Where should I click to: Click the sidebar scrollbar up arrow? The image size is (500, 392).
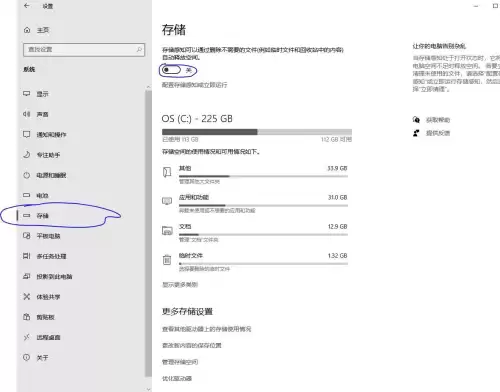click(x=148, y=87)
